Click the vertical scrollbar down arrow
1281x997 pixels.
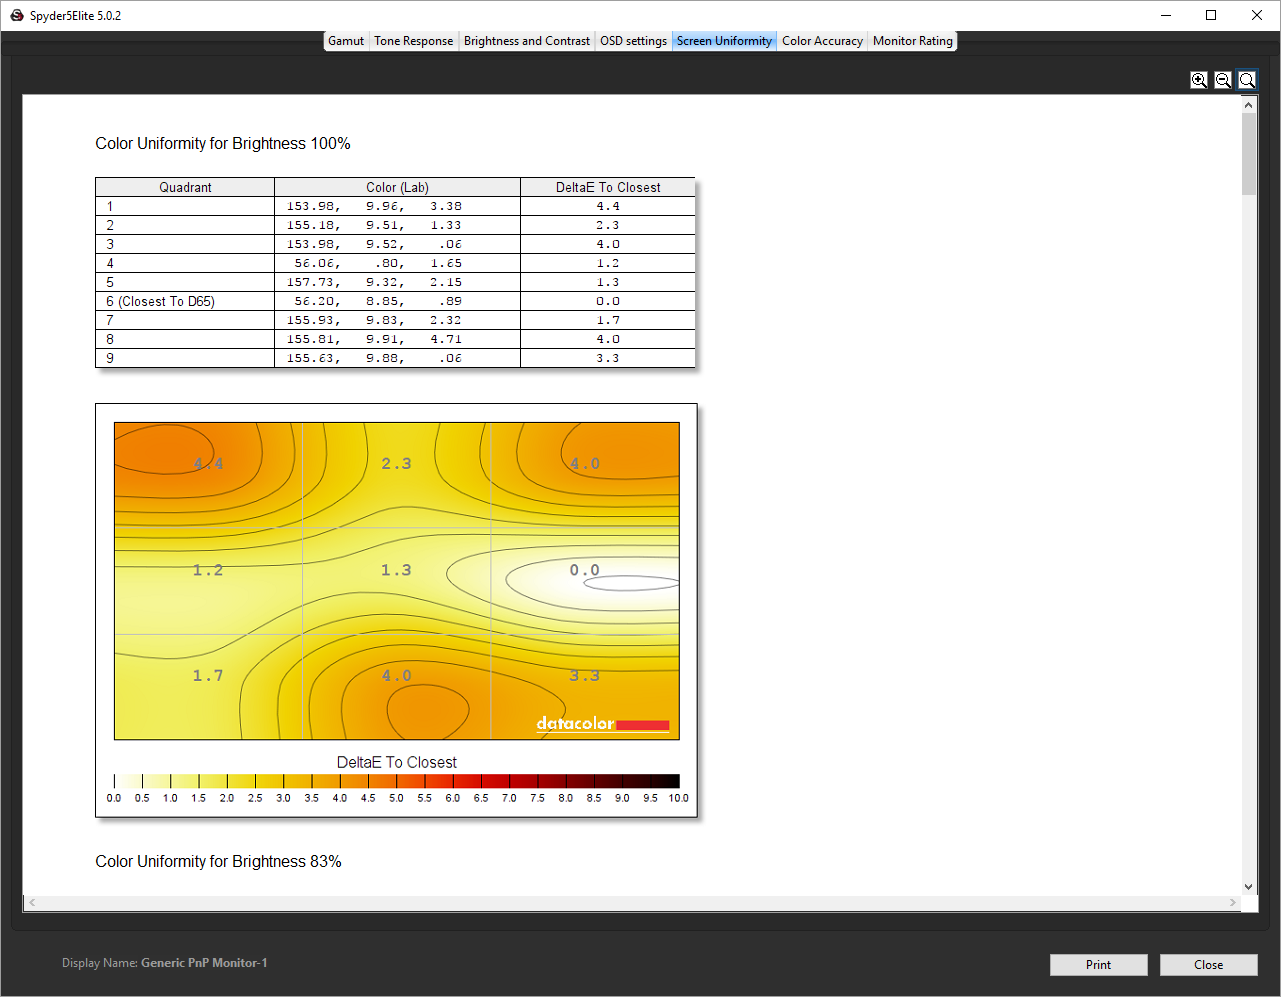[x=1248, y=886]
